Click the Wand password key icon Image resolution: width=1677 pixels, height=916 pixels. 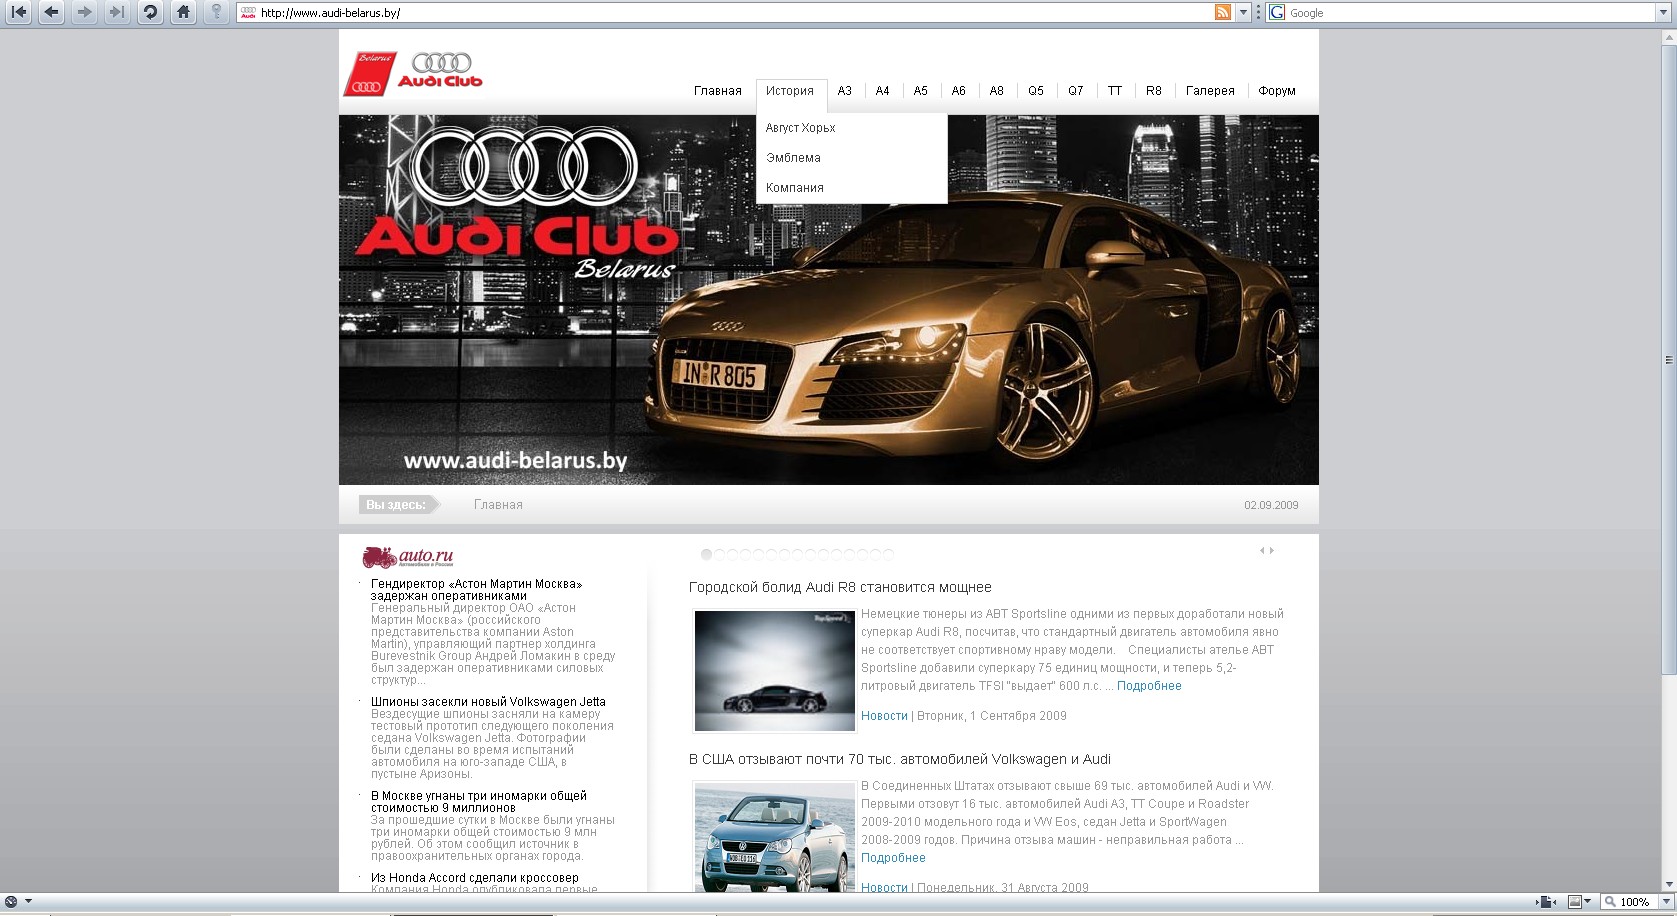215,12
